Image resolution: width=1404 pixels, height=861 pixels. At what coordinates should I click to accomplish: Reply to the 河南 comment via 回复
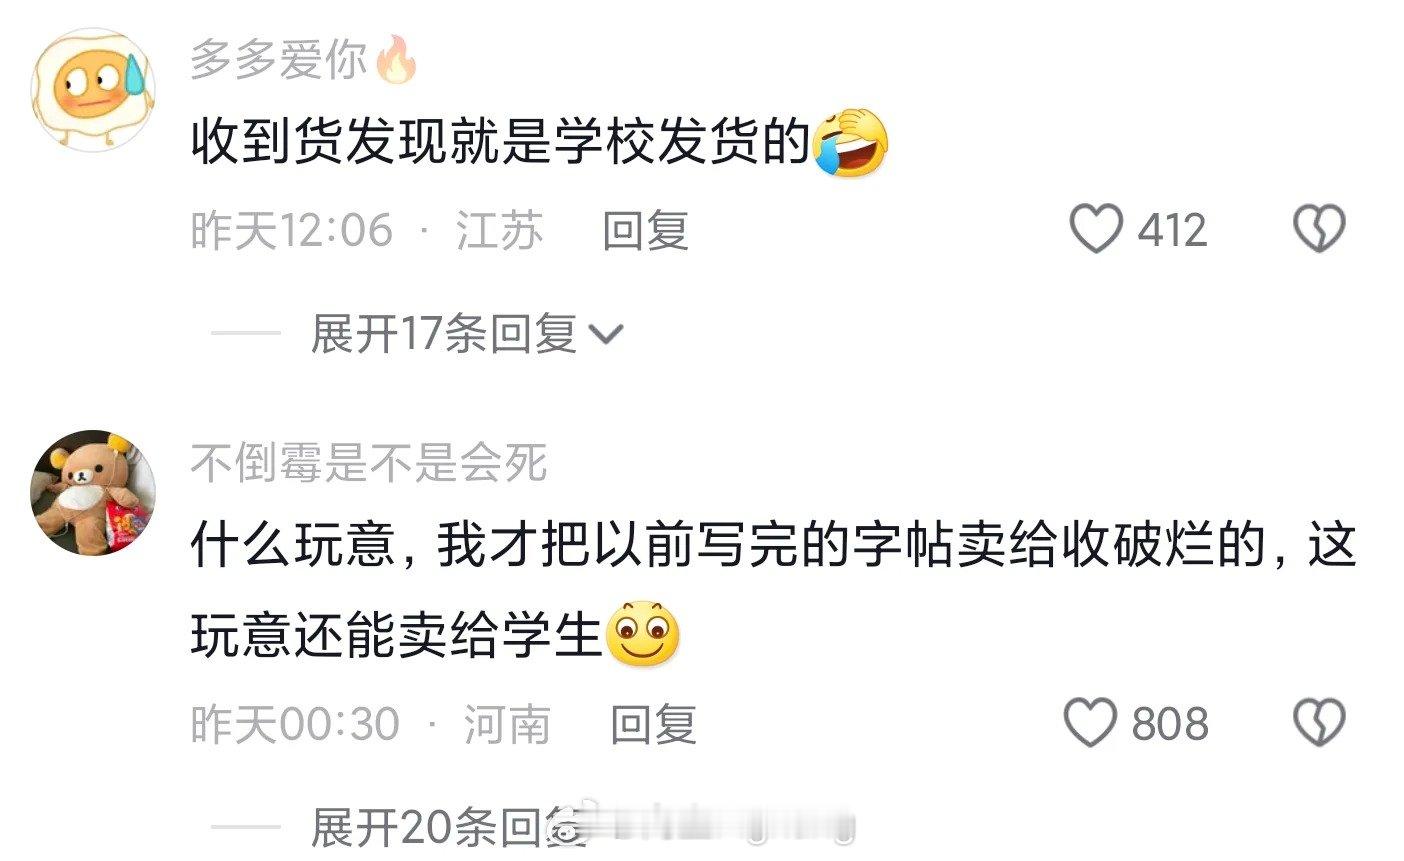[653, 723]
